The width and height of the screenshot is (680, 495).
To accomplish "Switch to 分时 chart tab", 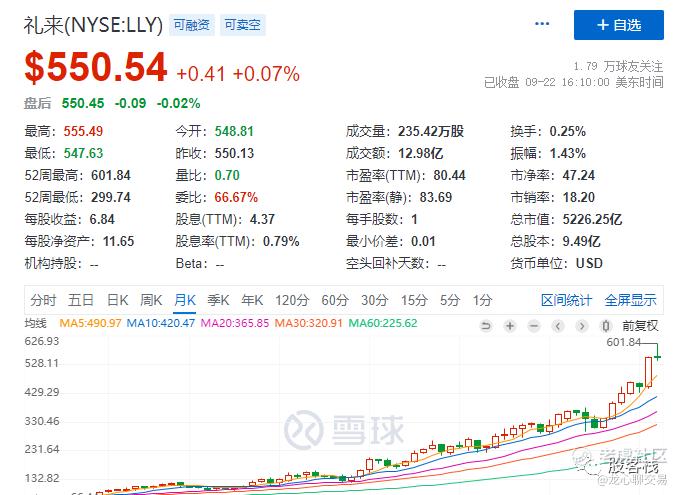I will (x=43, y=300).
